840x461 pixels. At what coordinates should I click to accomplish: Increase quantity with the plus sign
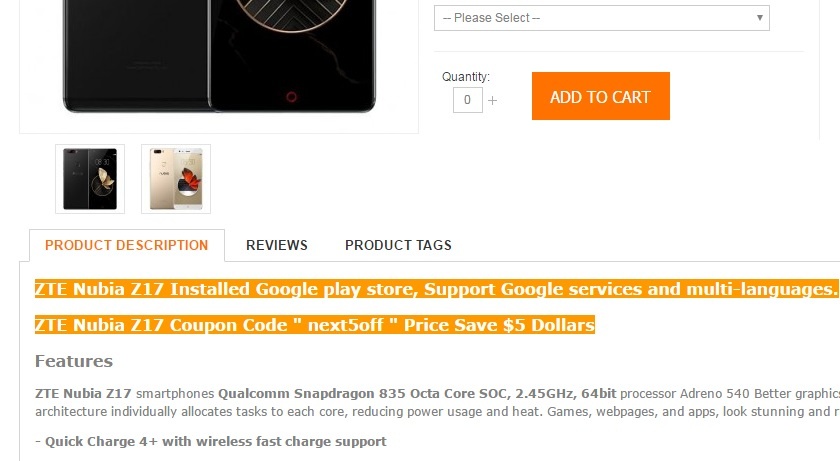[x=492, y=100]
